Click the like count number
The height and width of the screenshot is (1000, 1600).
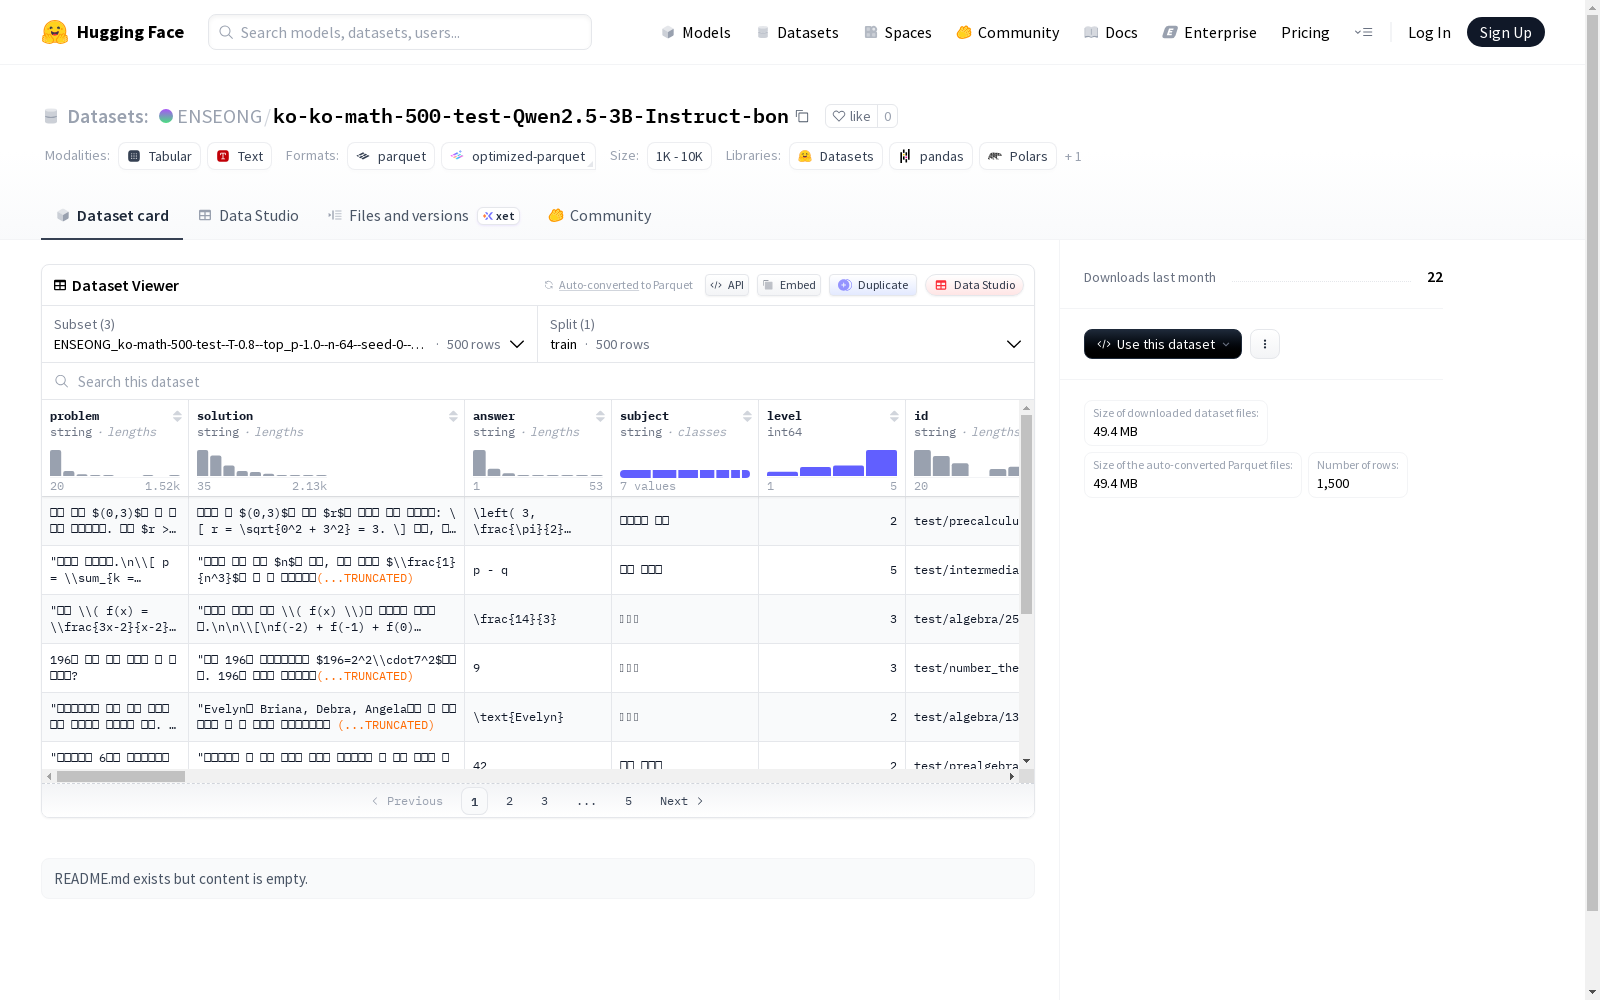pos(887,116)
